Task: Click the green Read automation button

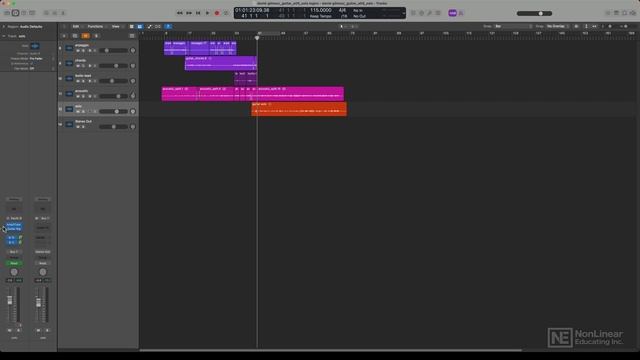Action: (14, 263)
